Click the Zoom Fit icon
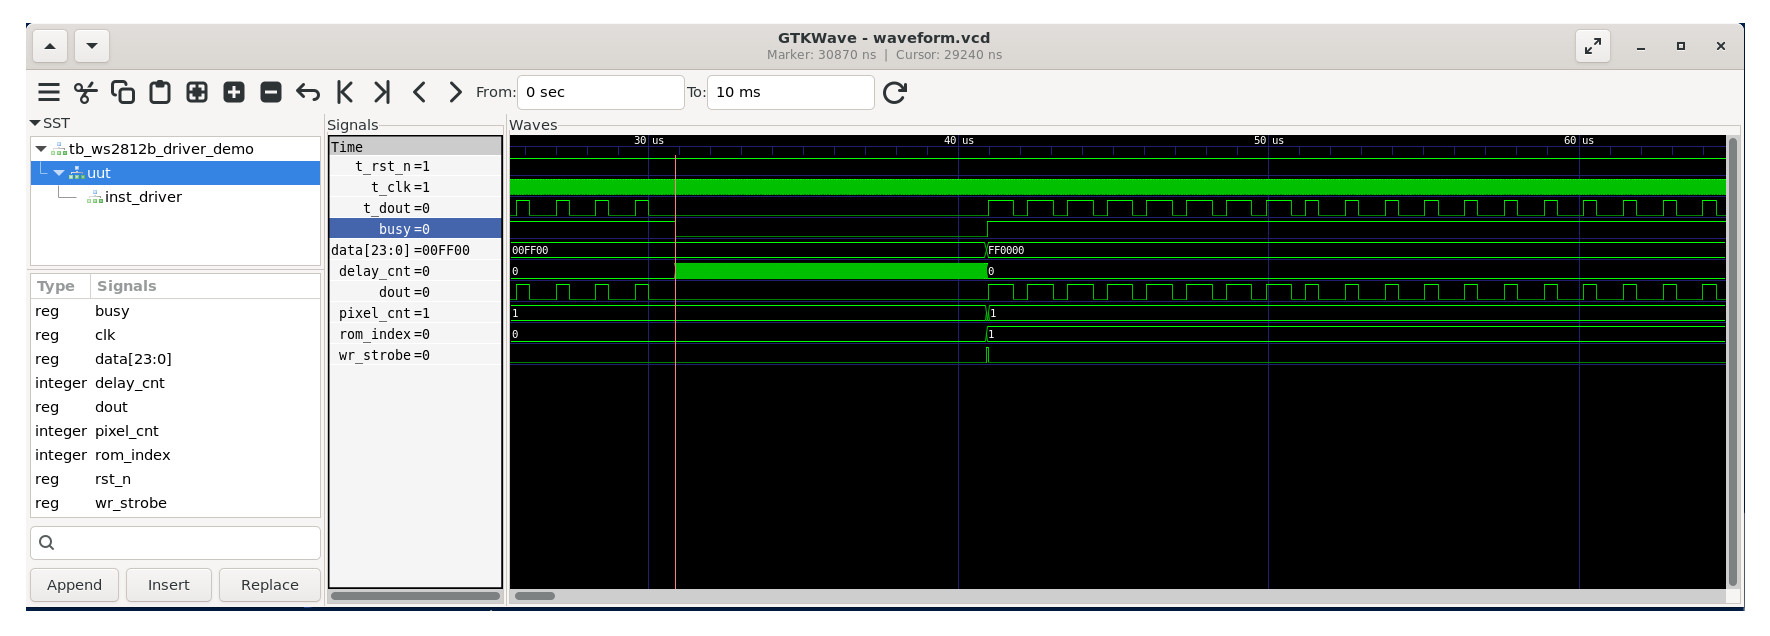The image size is (1770, 636). (x=197, y=93)
